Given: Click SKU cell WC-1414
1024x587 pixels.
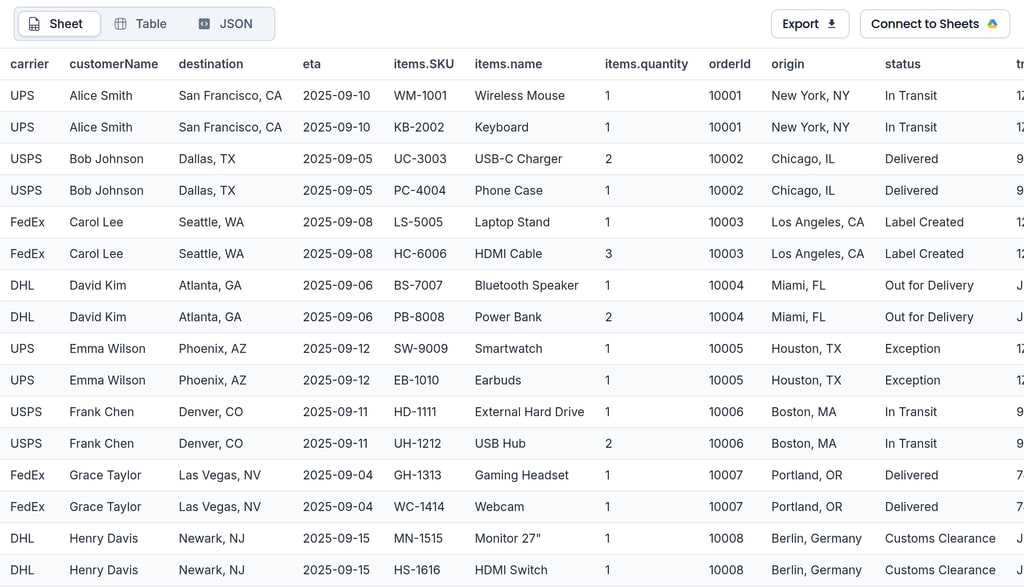Looking at the screenshot, I should pos(419,507).
